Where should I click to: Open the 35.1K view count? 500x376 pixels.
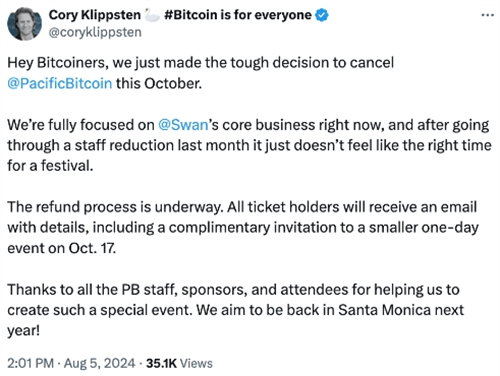[x=161, y=363]
